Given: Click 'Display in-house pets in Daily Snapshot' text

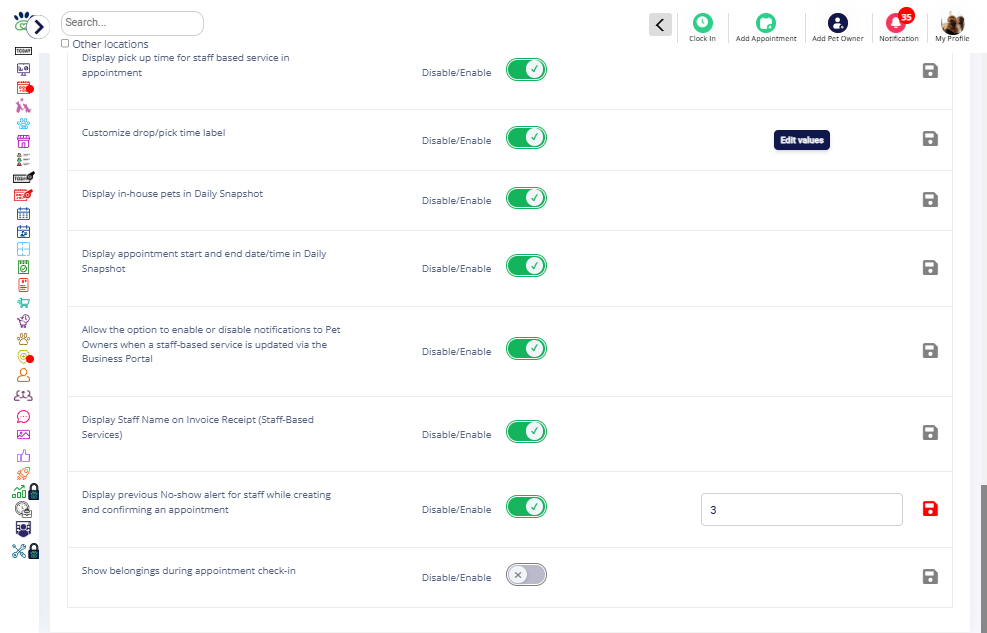Looking at the screenshot, I should click(x=172, y=194).
